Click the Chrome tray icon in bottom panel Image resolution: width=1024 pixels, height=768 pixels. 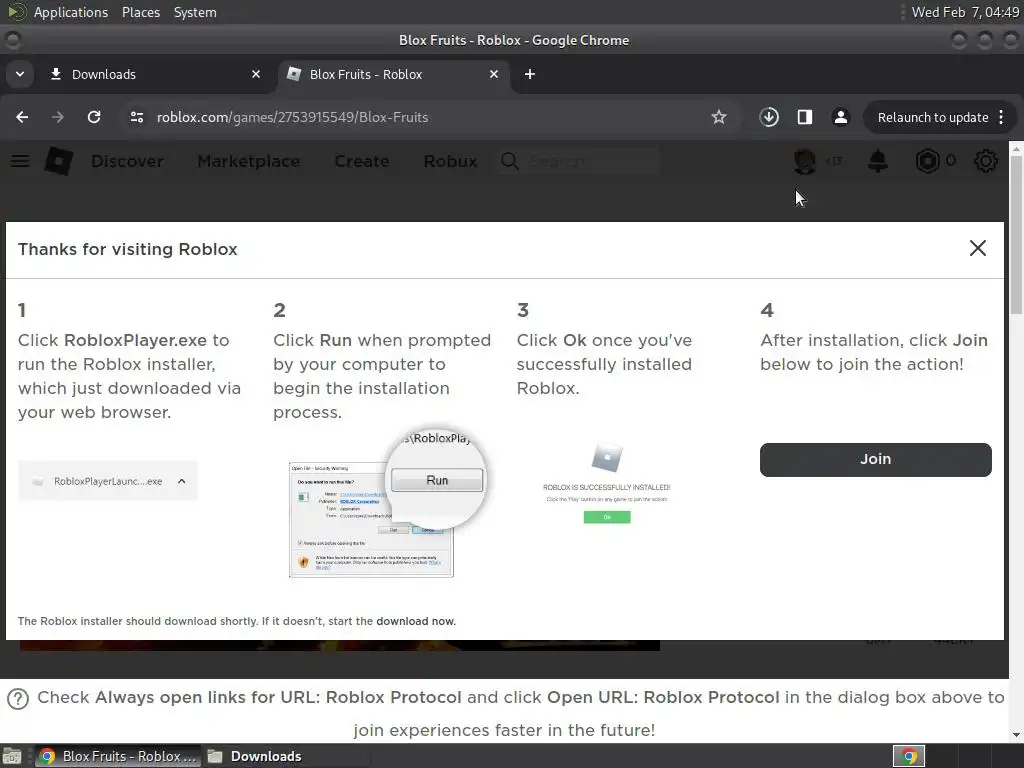click(909, 756)
